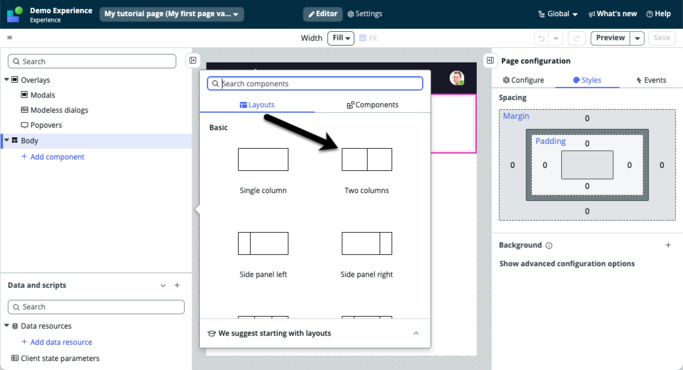The width and height of the screenshot is (683, 370).
Task: Switch to the Layouts tab
Action: click(257, 105)
